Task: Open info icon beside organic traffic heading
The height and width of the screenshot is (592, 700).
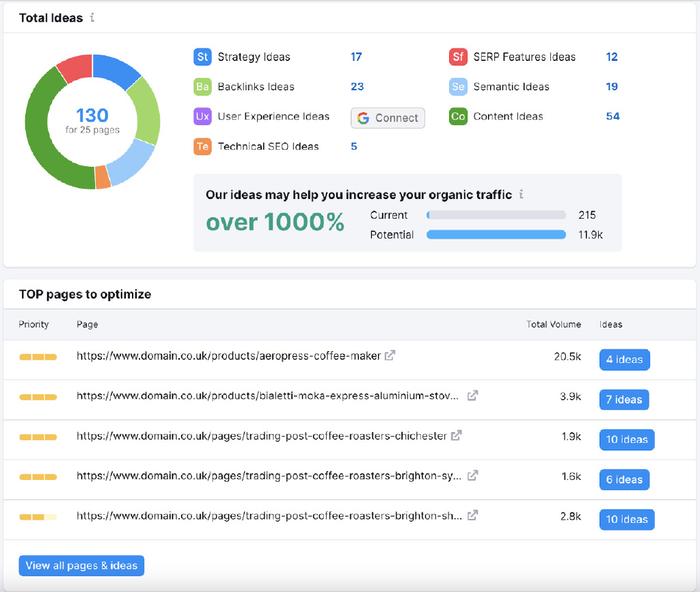Action: [521, 194]
